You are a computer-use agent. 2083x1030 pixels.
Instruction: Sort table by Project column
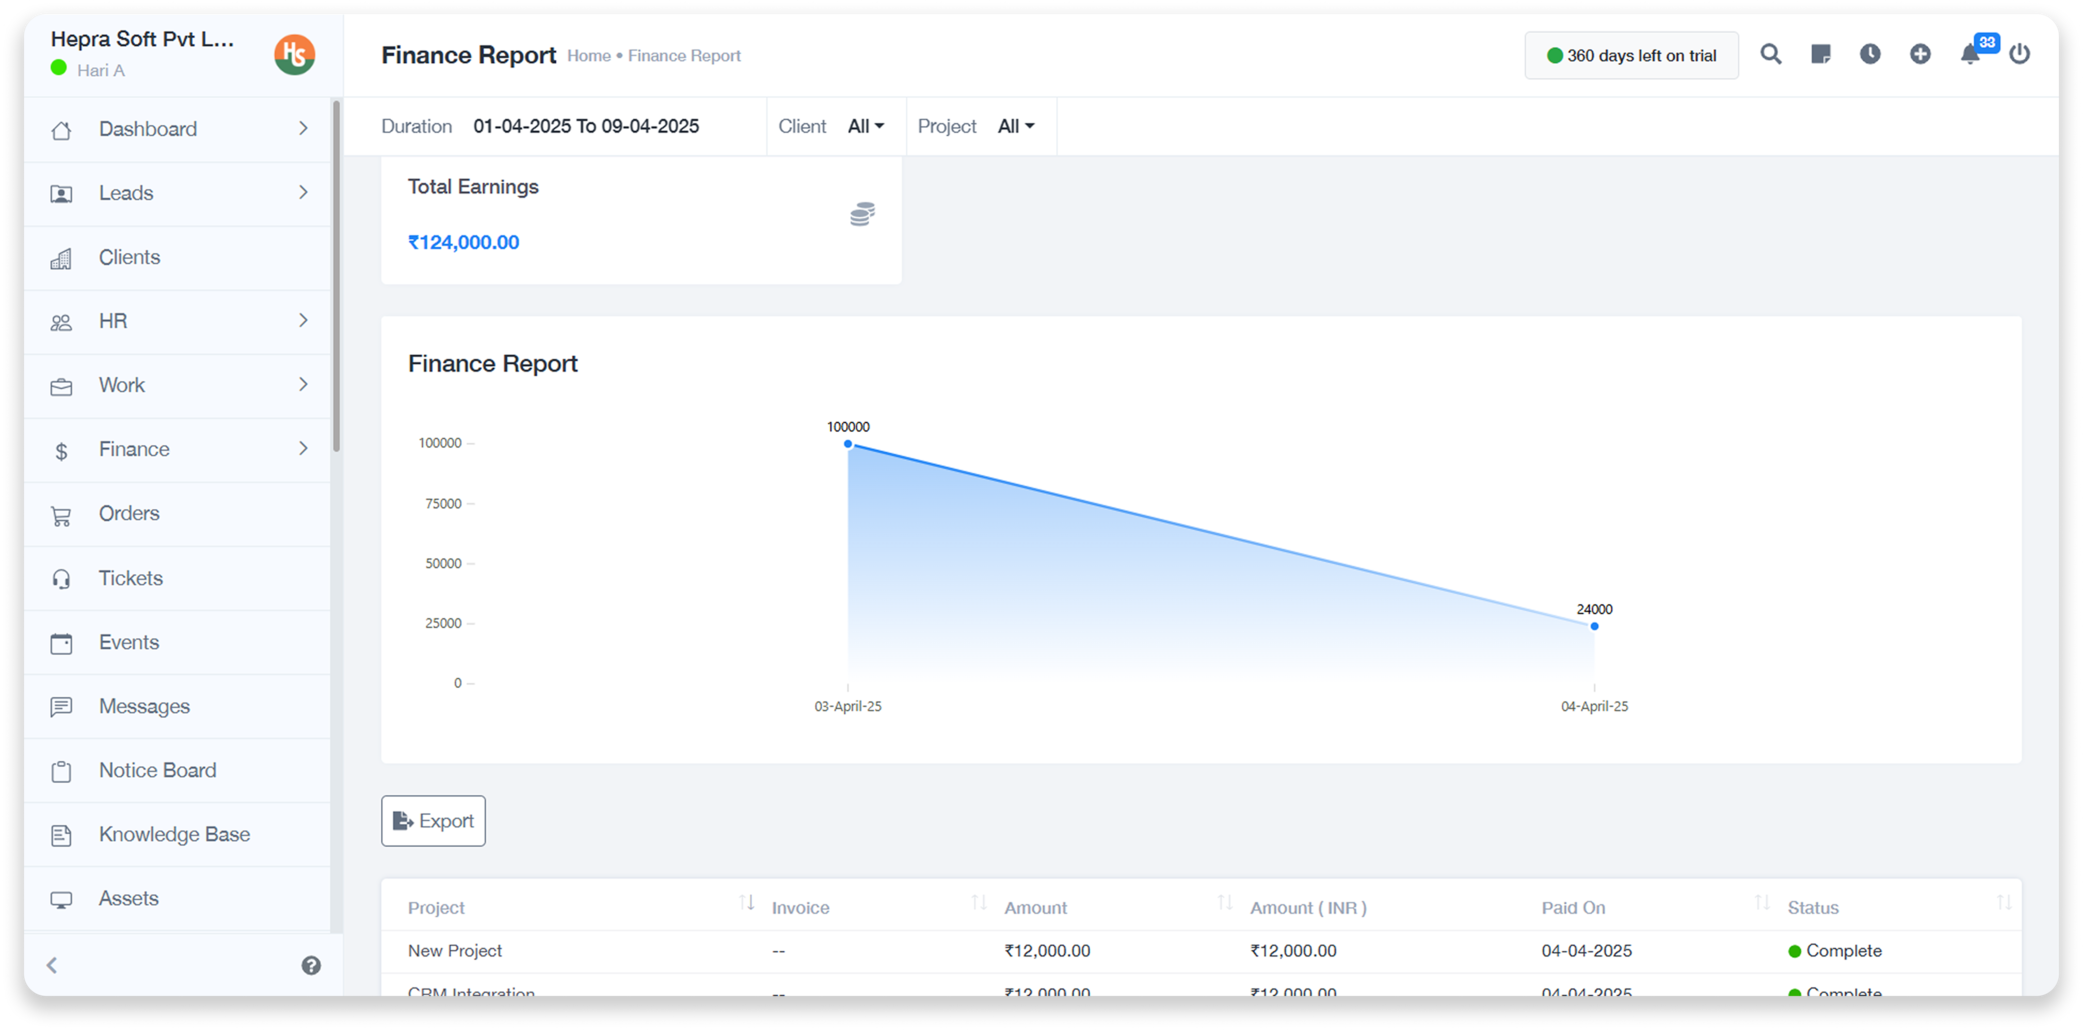(x=746, y=904)
